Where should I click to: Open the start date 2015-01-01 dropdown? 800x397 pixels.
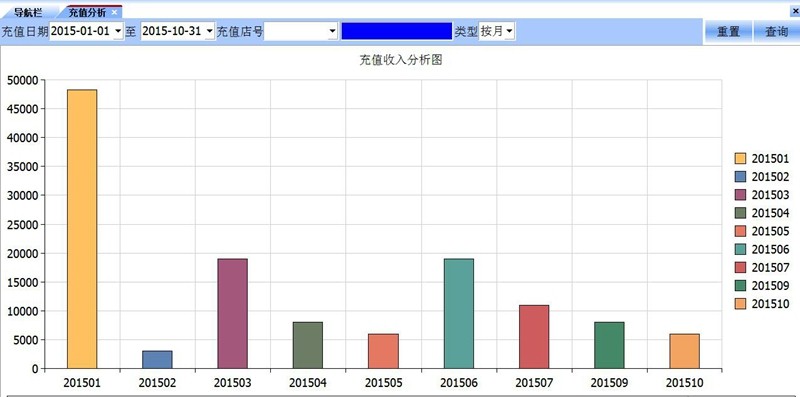[x=118, y=32]
